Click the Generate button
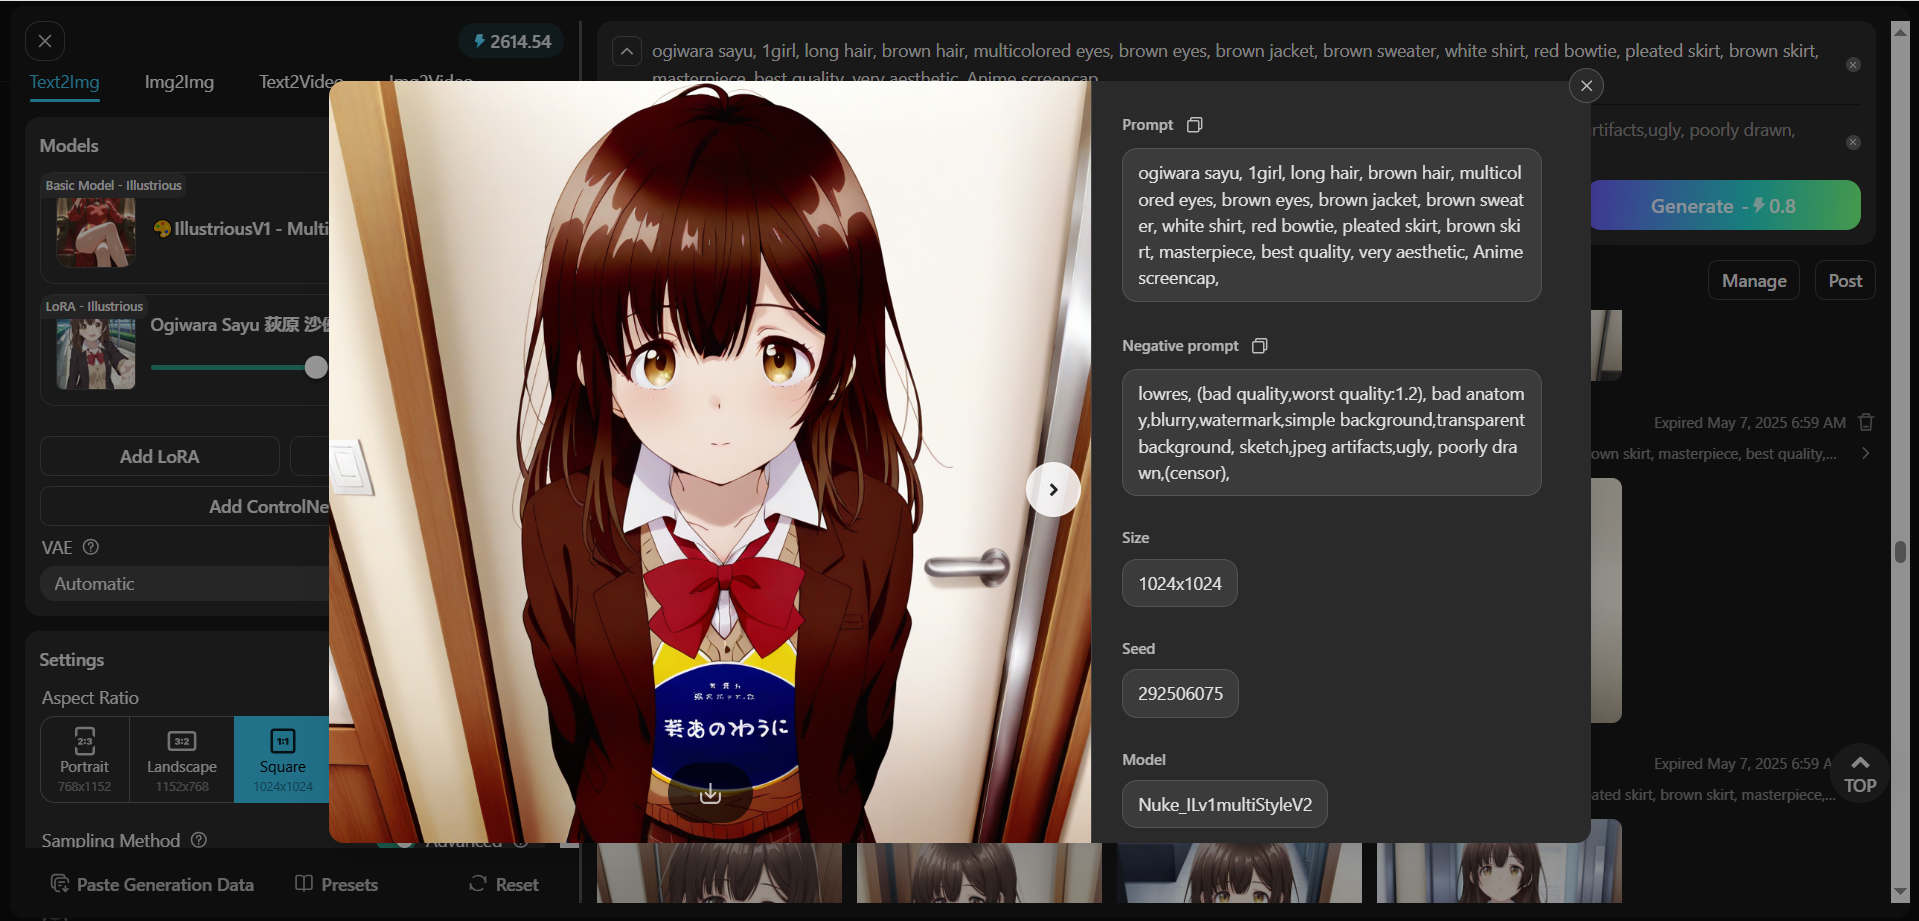The width and height of the screenshot is (1919, 921). pos(1725,205)
